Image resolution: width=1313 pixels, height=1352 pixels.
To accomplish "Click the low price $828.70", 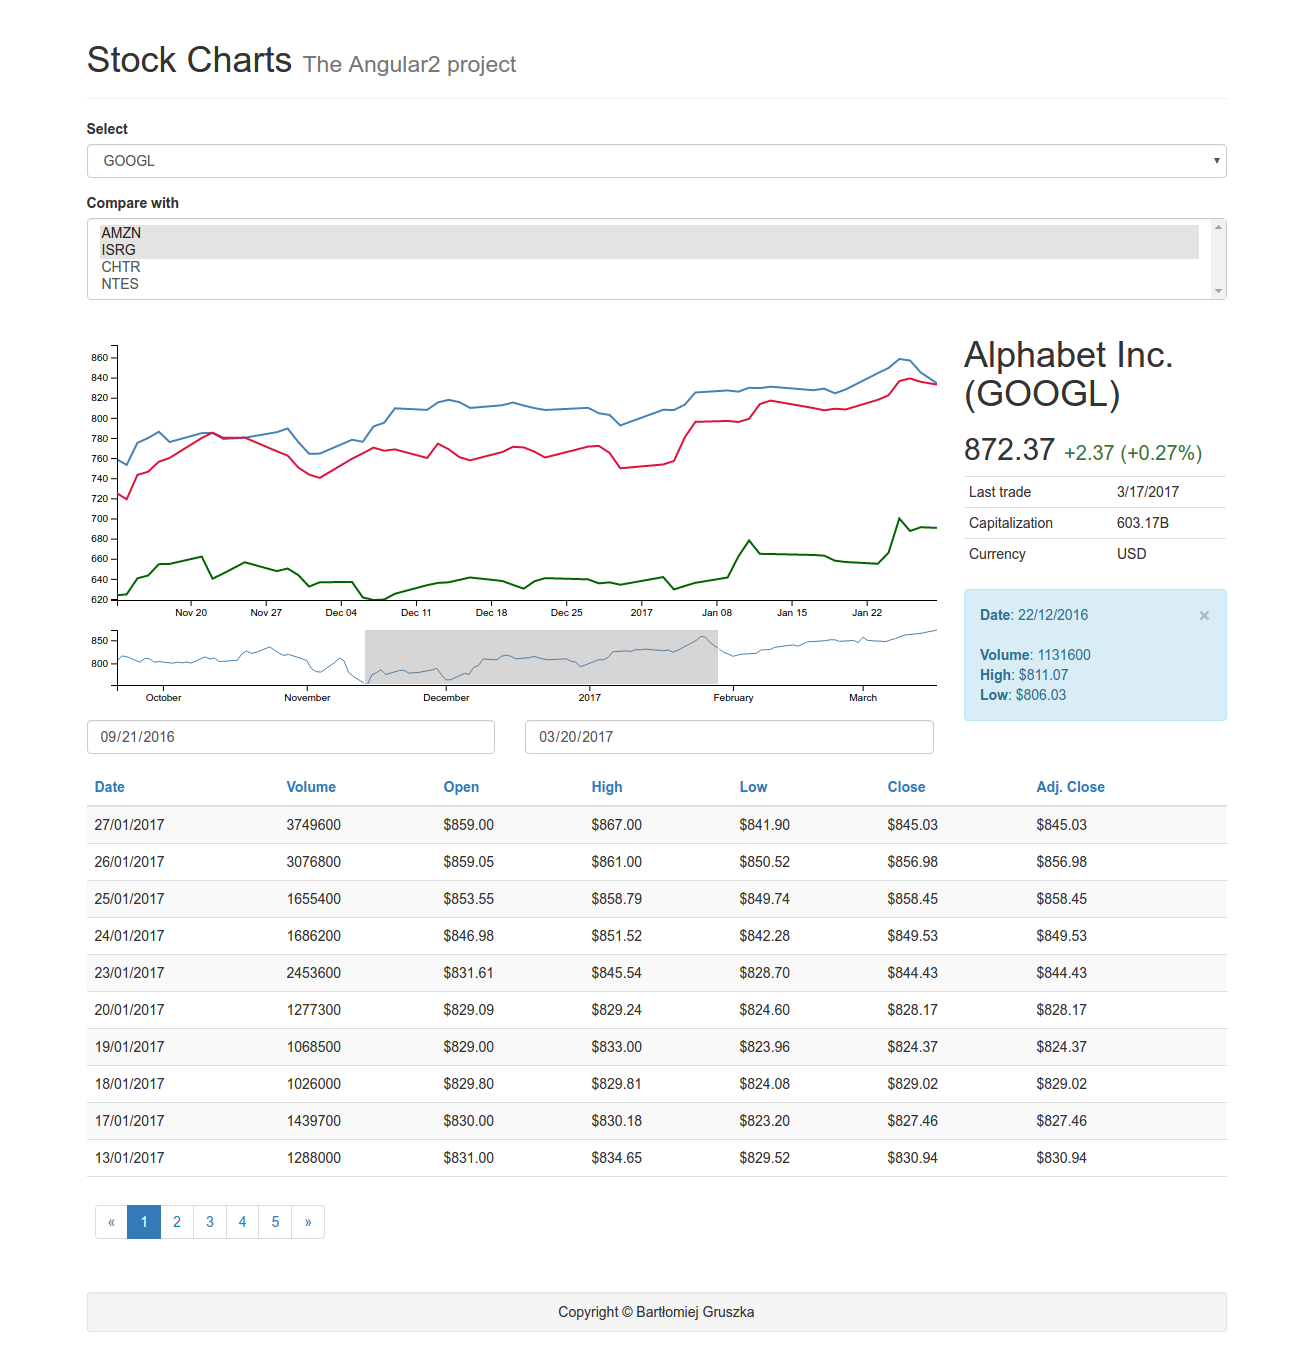I will [x=765, y=973].
